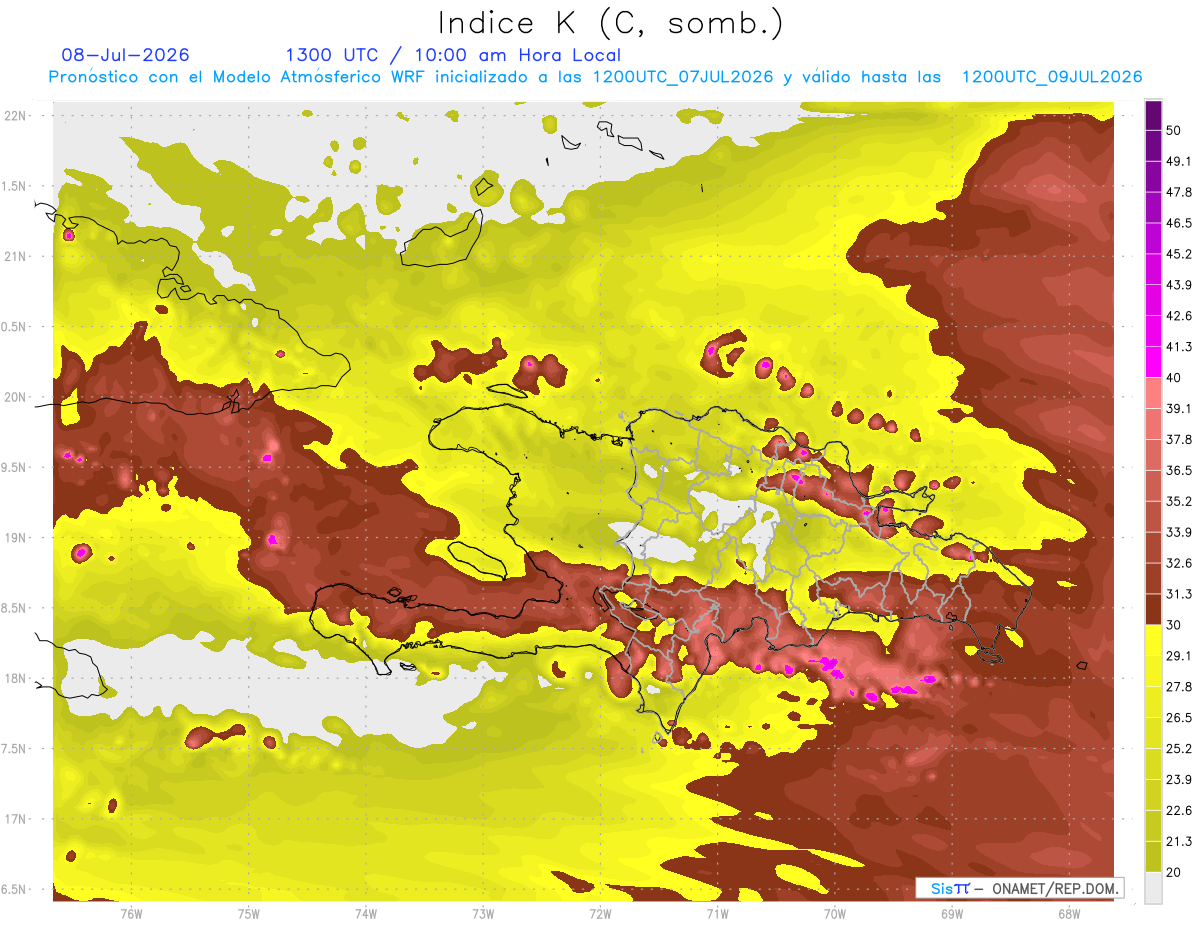This screenshot has height=927, width=1200.
Task: Click the '19N' latitude label
Action: (17, 537)
